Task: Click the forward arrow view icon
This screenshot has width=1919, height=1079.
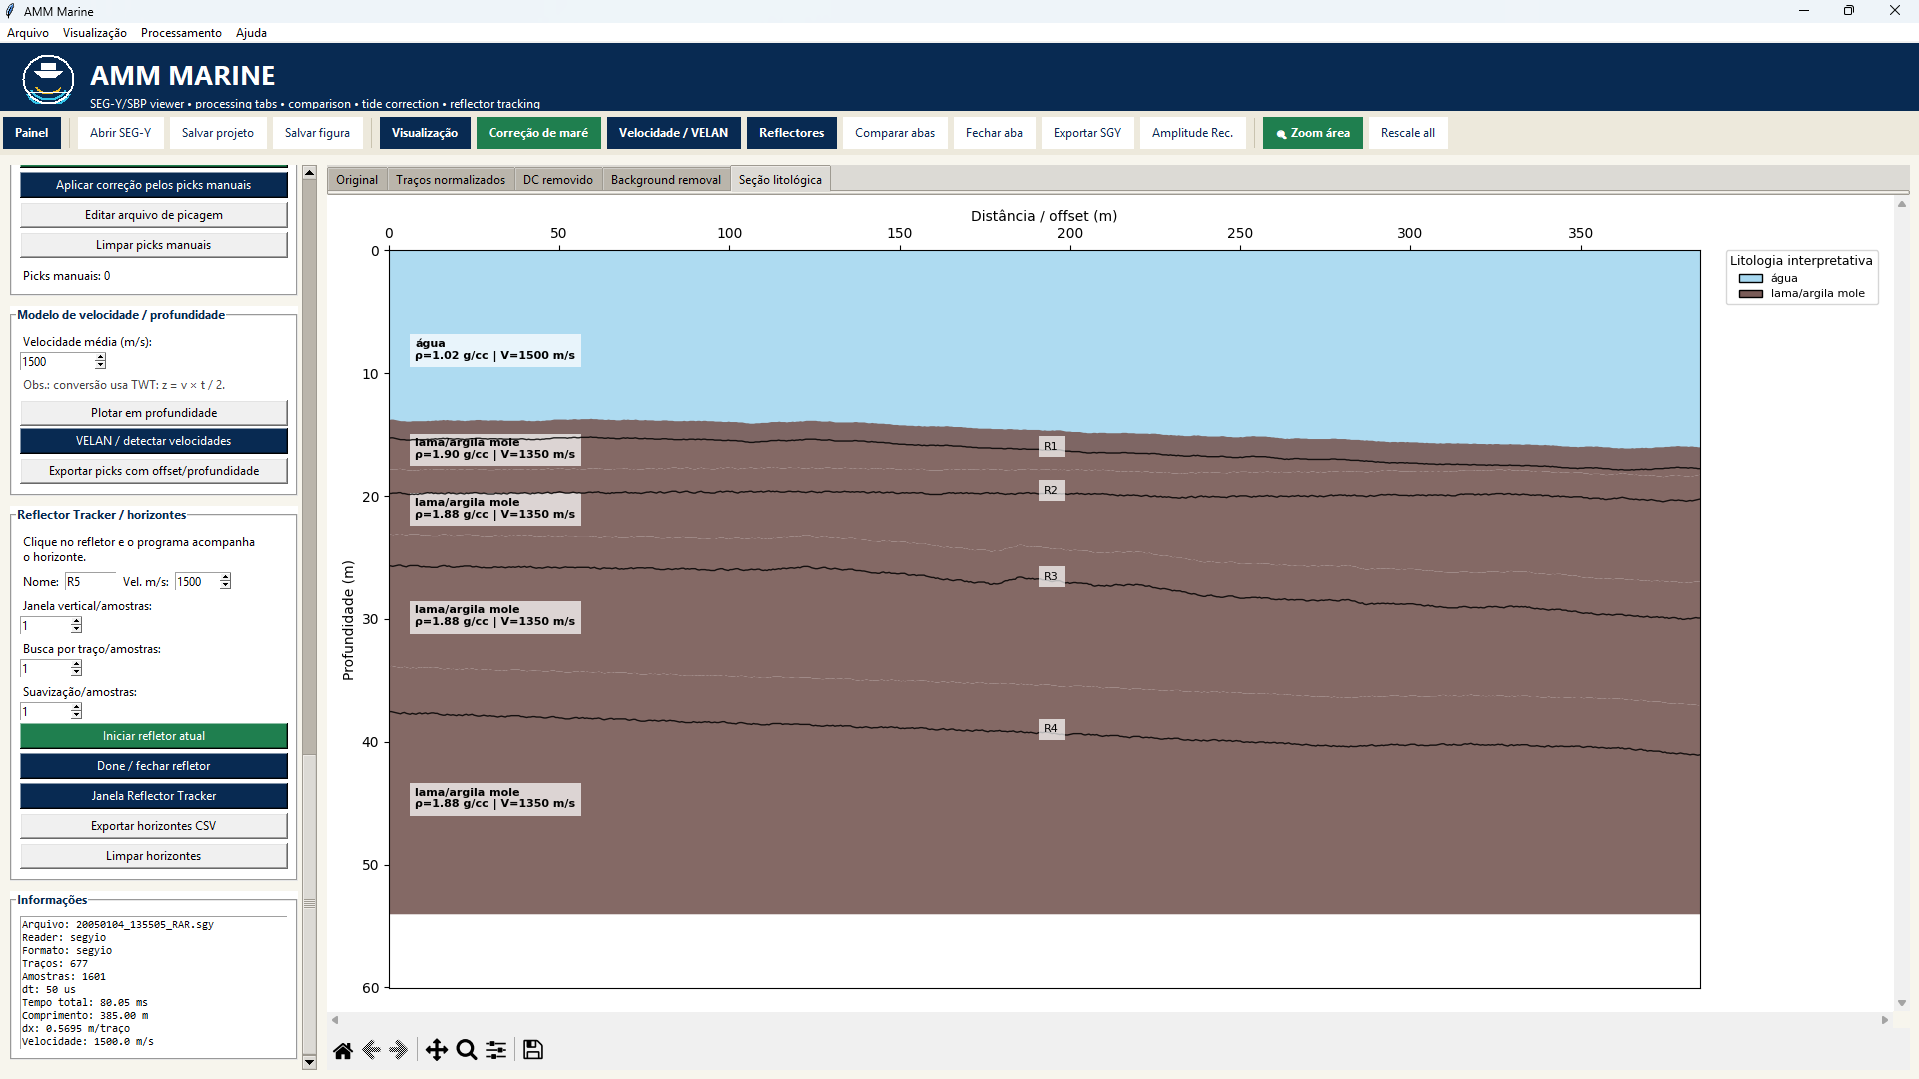Action: [399, 1050]
